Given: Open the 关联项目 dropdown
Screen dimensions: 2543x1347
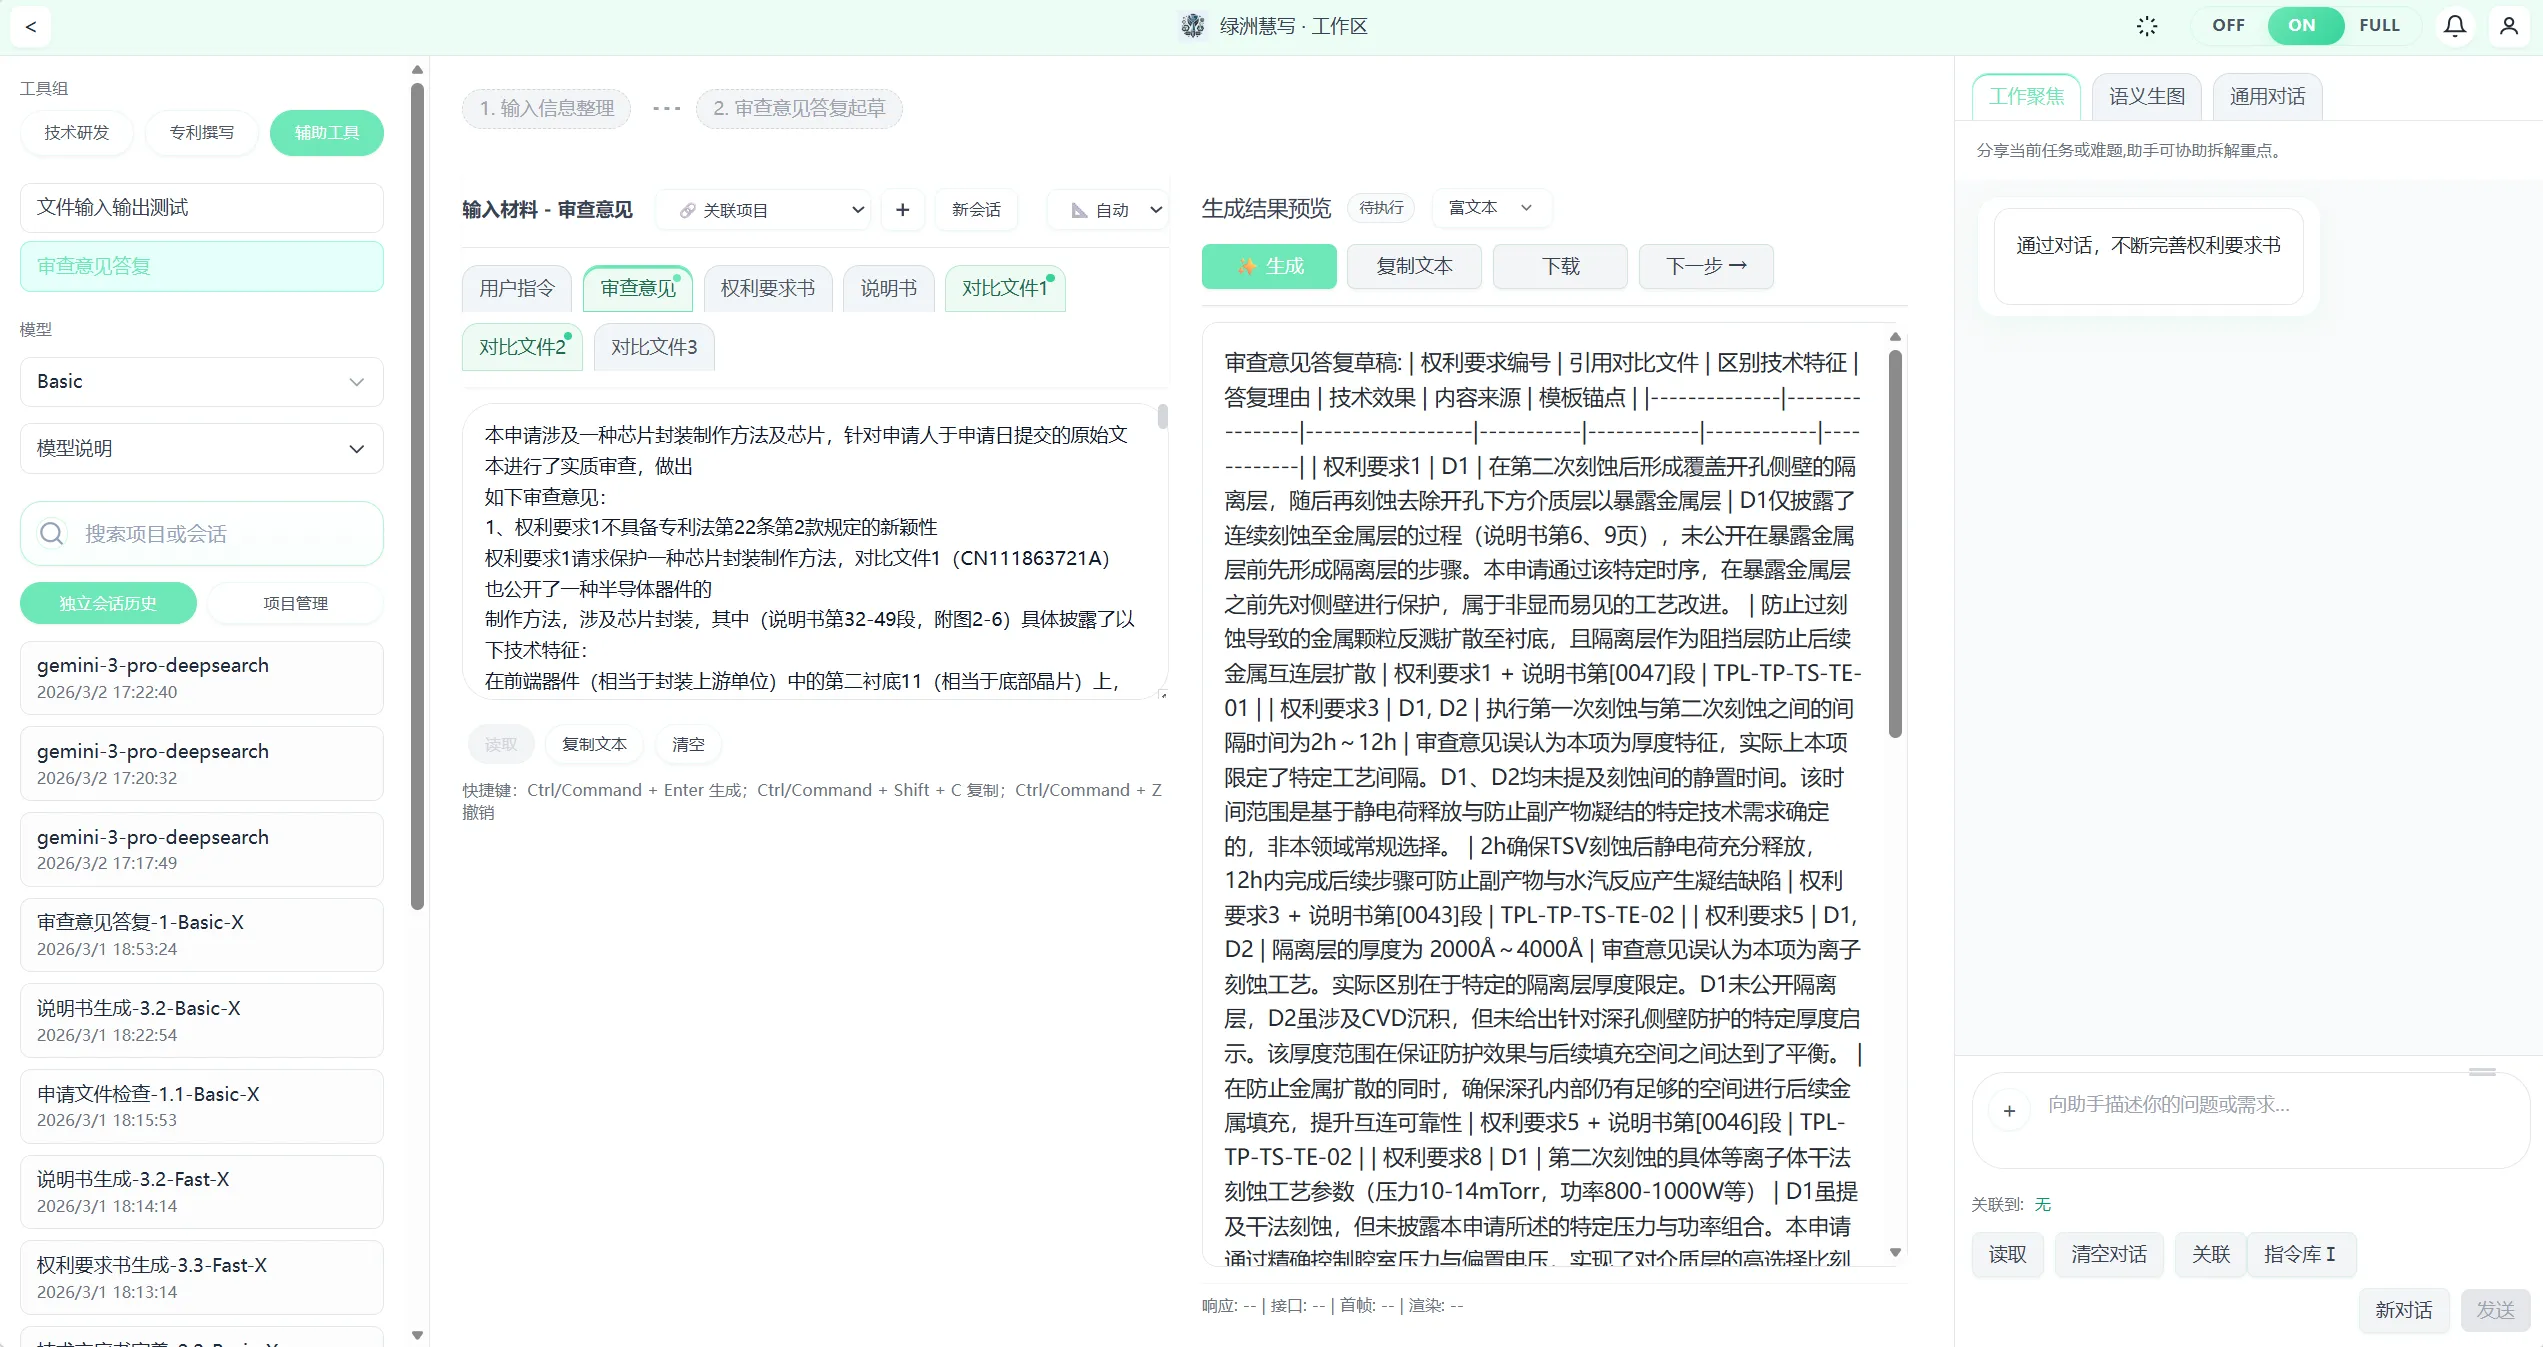Looking at the screenshot, I should (x=765, y=210).
